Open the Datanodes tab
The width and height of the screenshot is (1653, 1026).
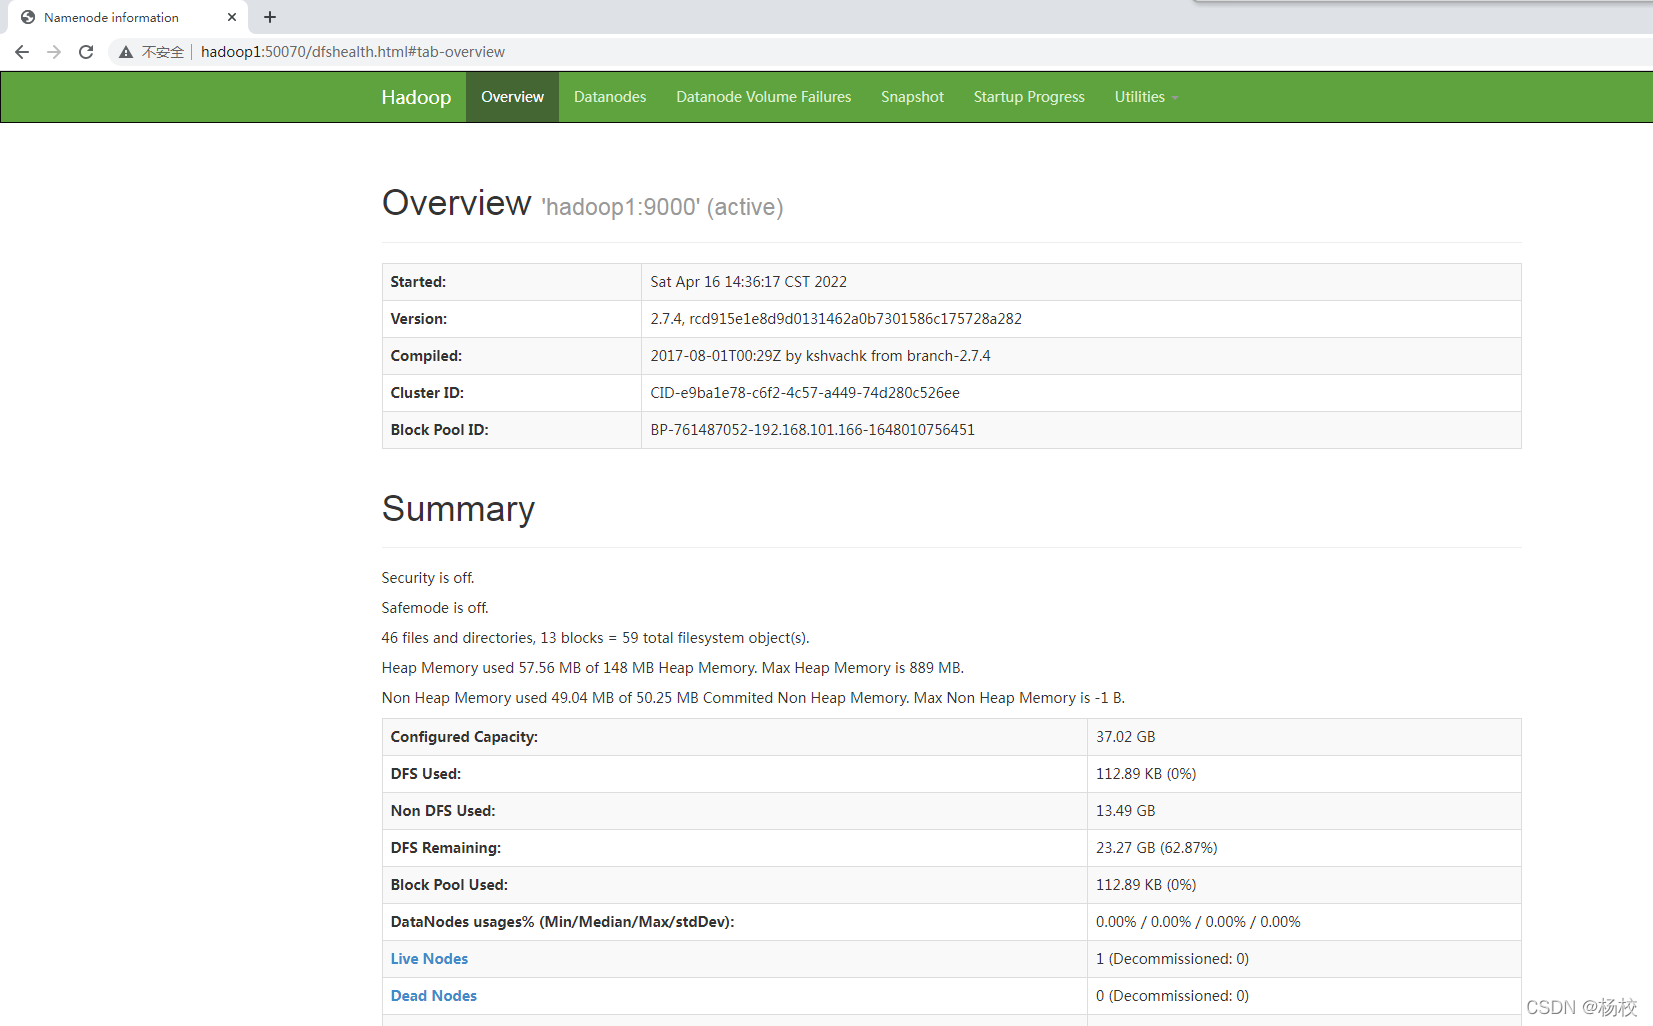coord(610,97)
